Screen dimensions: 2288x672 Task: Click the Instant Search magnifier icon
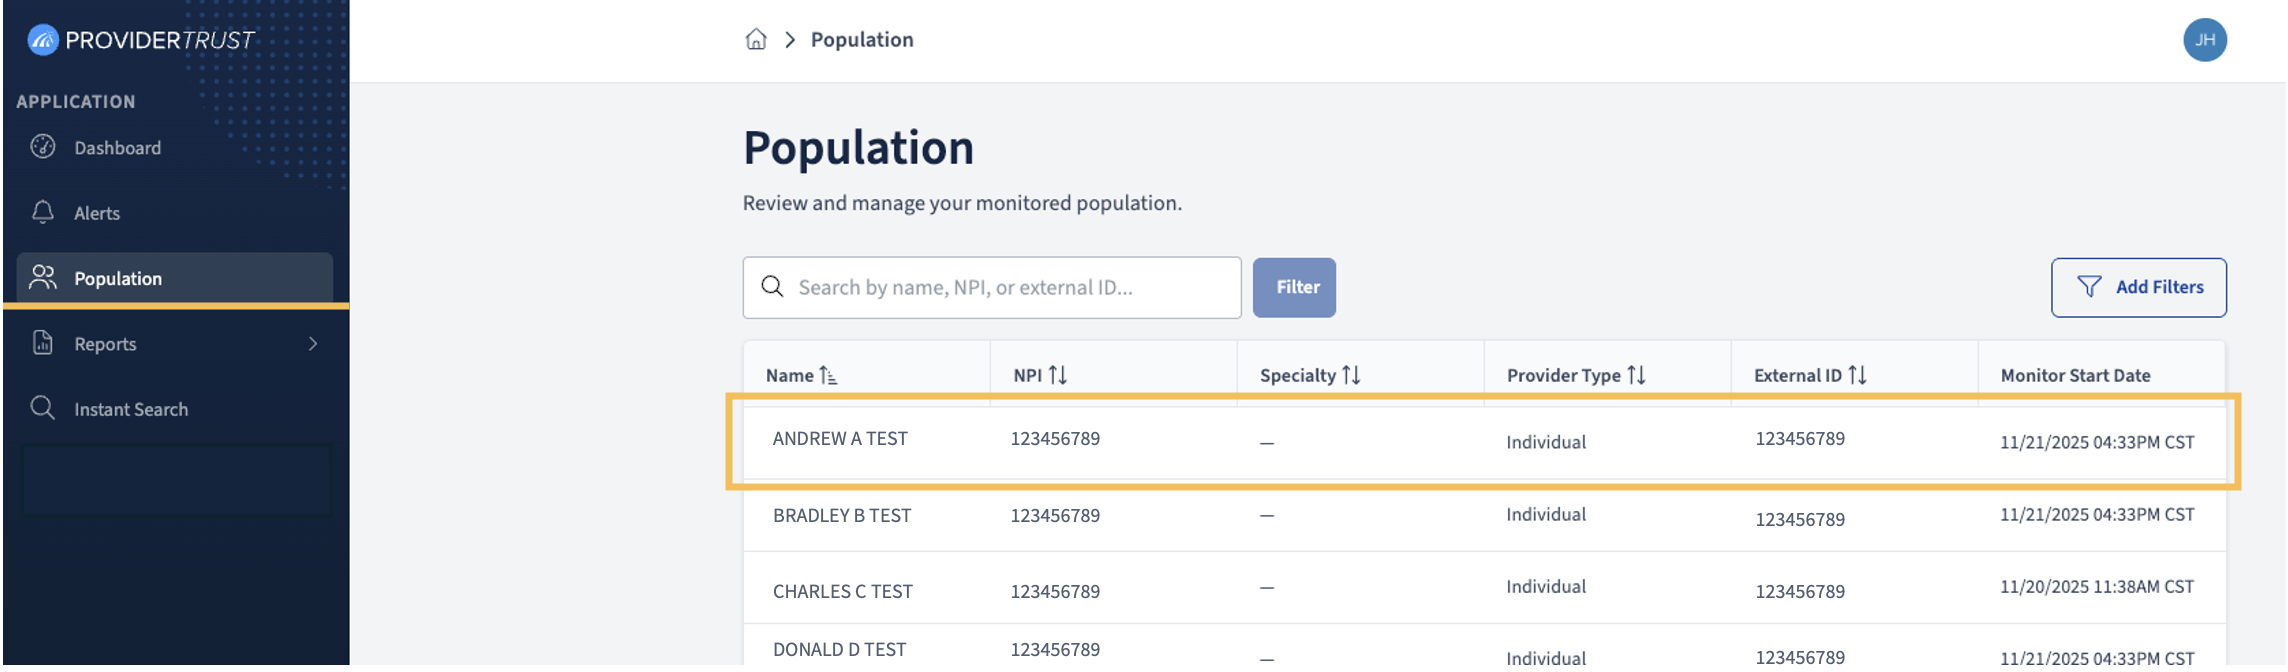[x=43, y=408]
